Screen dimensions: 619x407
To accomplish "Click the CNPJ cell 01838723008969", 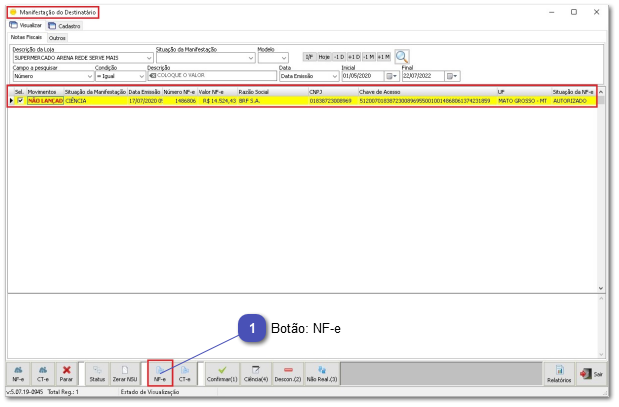I will click(x=333, y=101).
